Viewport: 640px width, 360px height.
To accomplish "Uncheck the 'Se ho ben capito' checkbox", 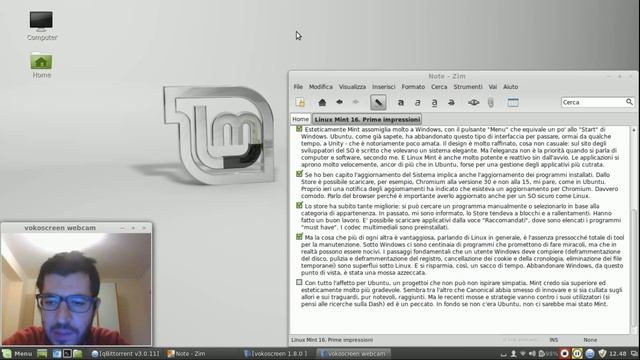I will 299,174.
